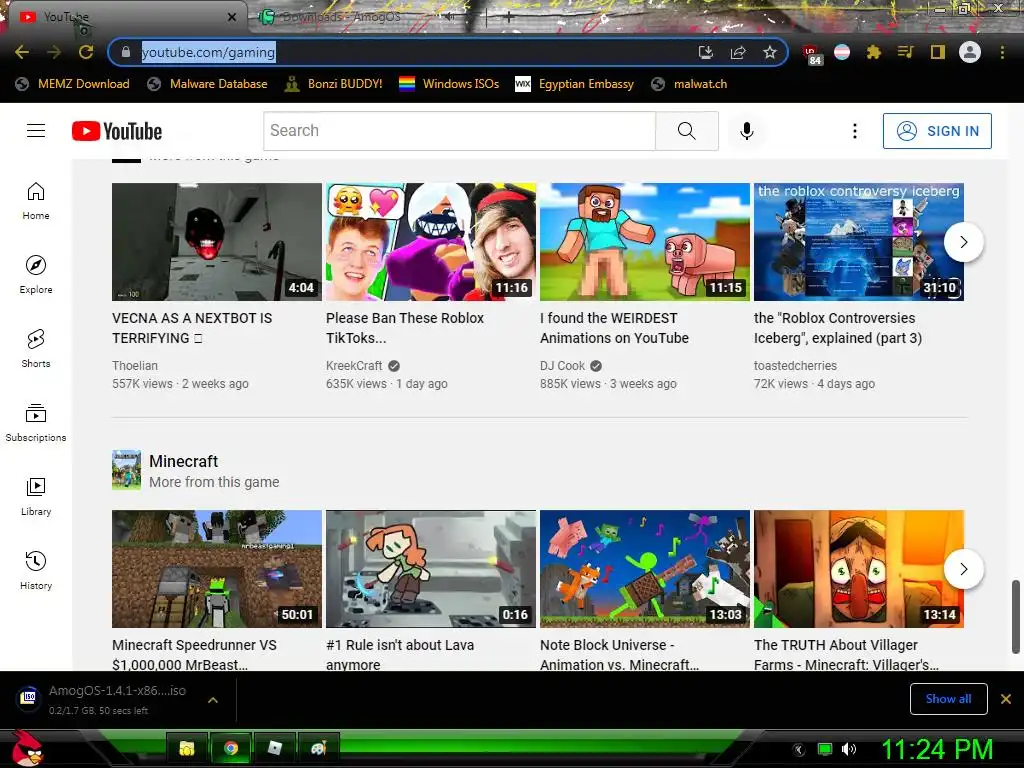The height and width of the screenshot is (768, 1024).
Task: Open the DJ Cook channel link
Action: [562, 366]
